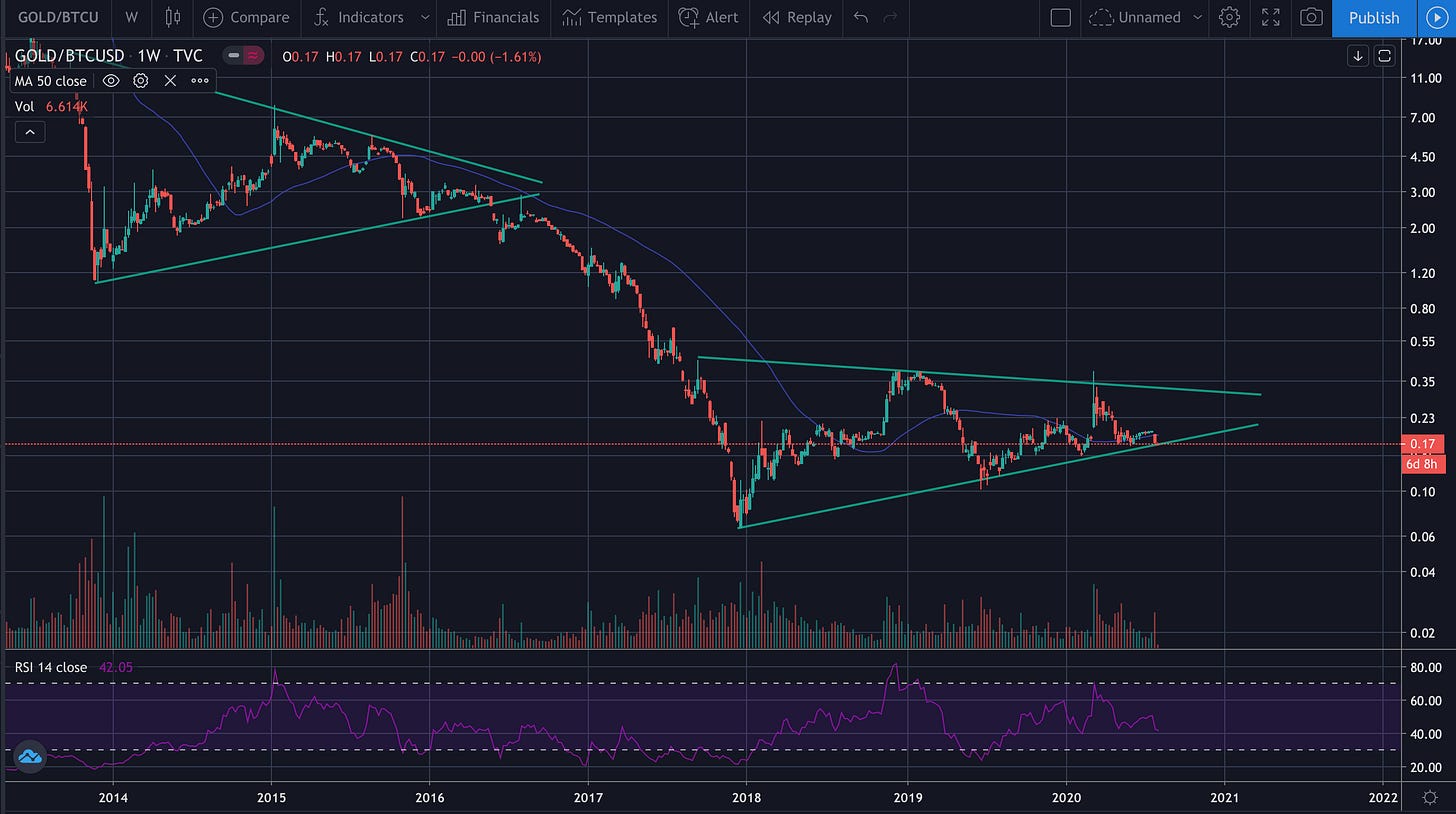Click the 6.614K volume value
The width and height of the screenshot is (1456, 814).
68,106
